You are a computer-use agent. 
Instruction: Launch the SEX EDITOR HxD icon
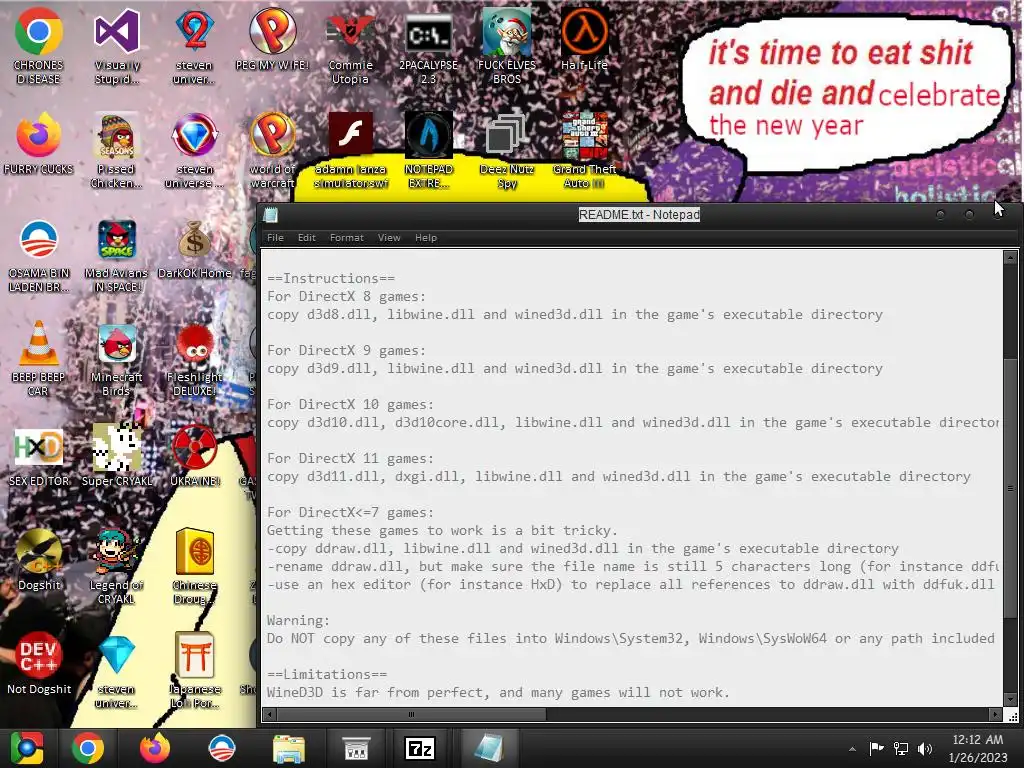(39, 456)
